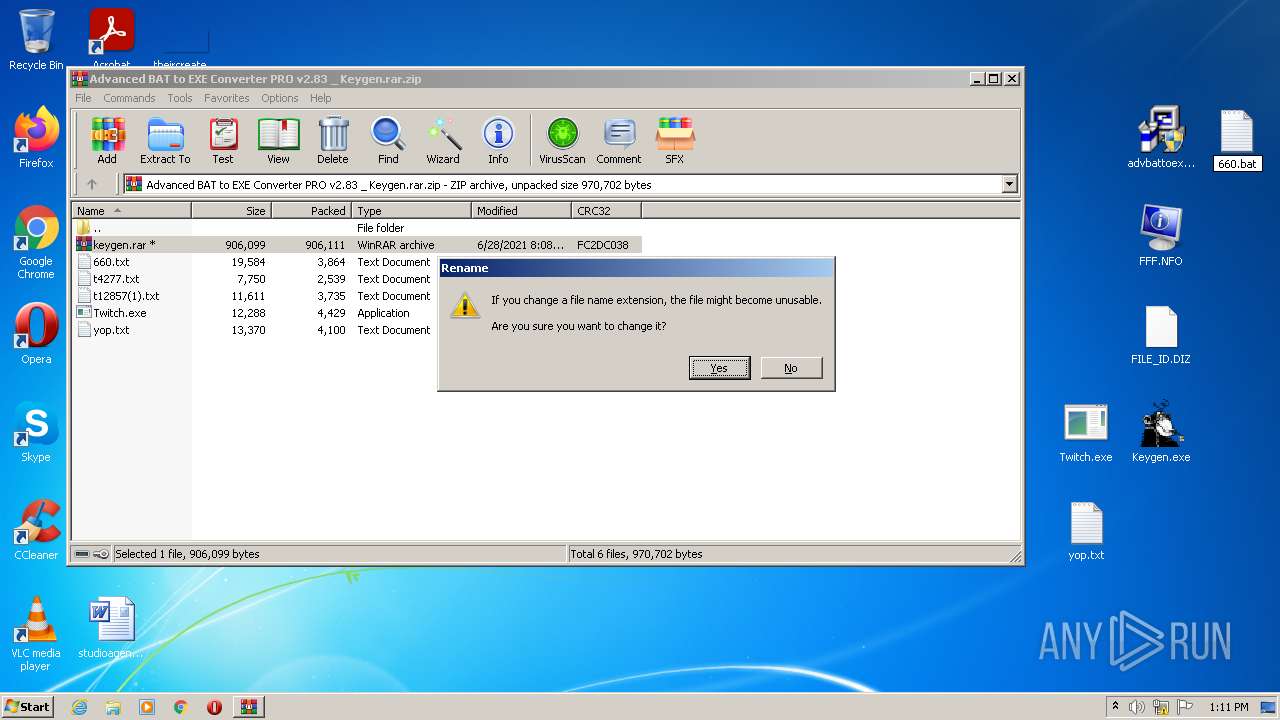The image size is (1280, 720).
Task: Select the yop.txt desktop file
Action: 1086,530
